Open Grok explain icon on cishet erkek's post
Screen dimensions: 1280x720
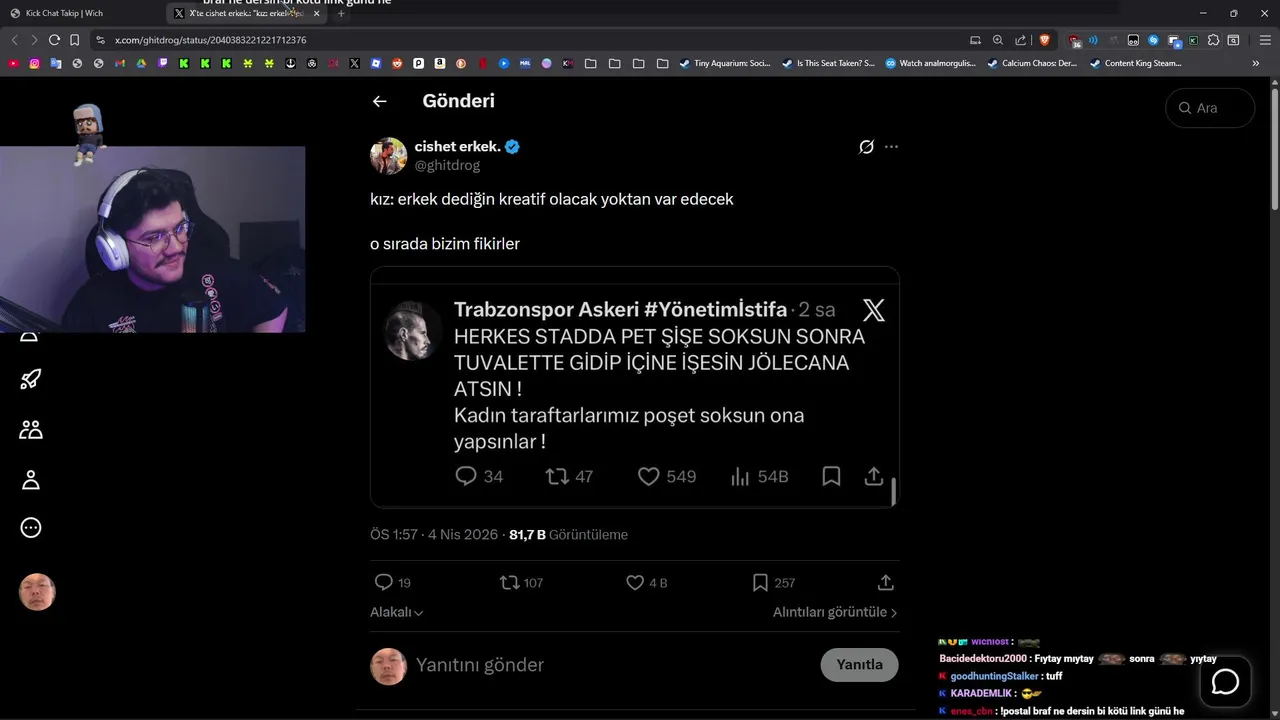coord(866,147)
